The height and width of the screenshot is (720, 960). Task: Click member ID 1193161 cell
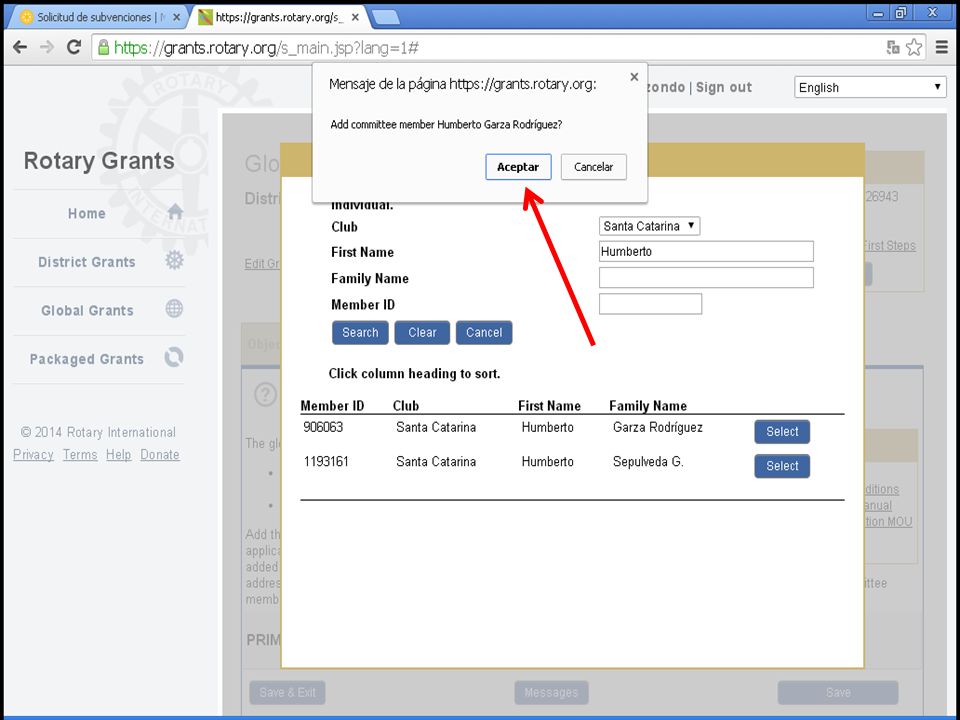(x=326, y=461)
